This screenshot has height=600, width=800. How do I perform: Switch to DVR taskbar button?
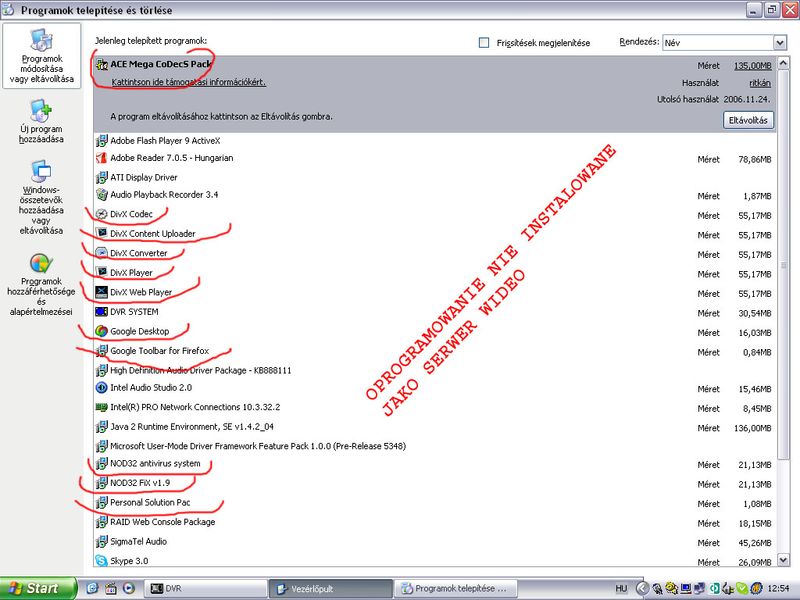tap(204, 588)
